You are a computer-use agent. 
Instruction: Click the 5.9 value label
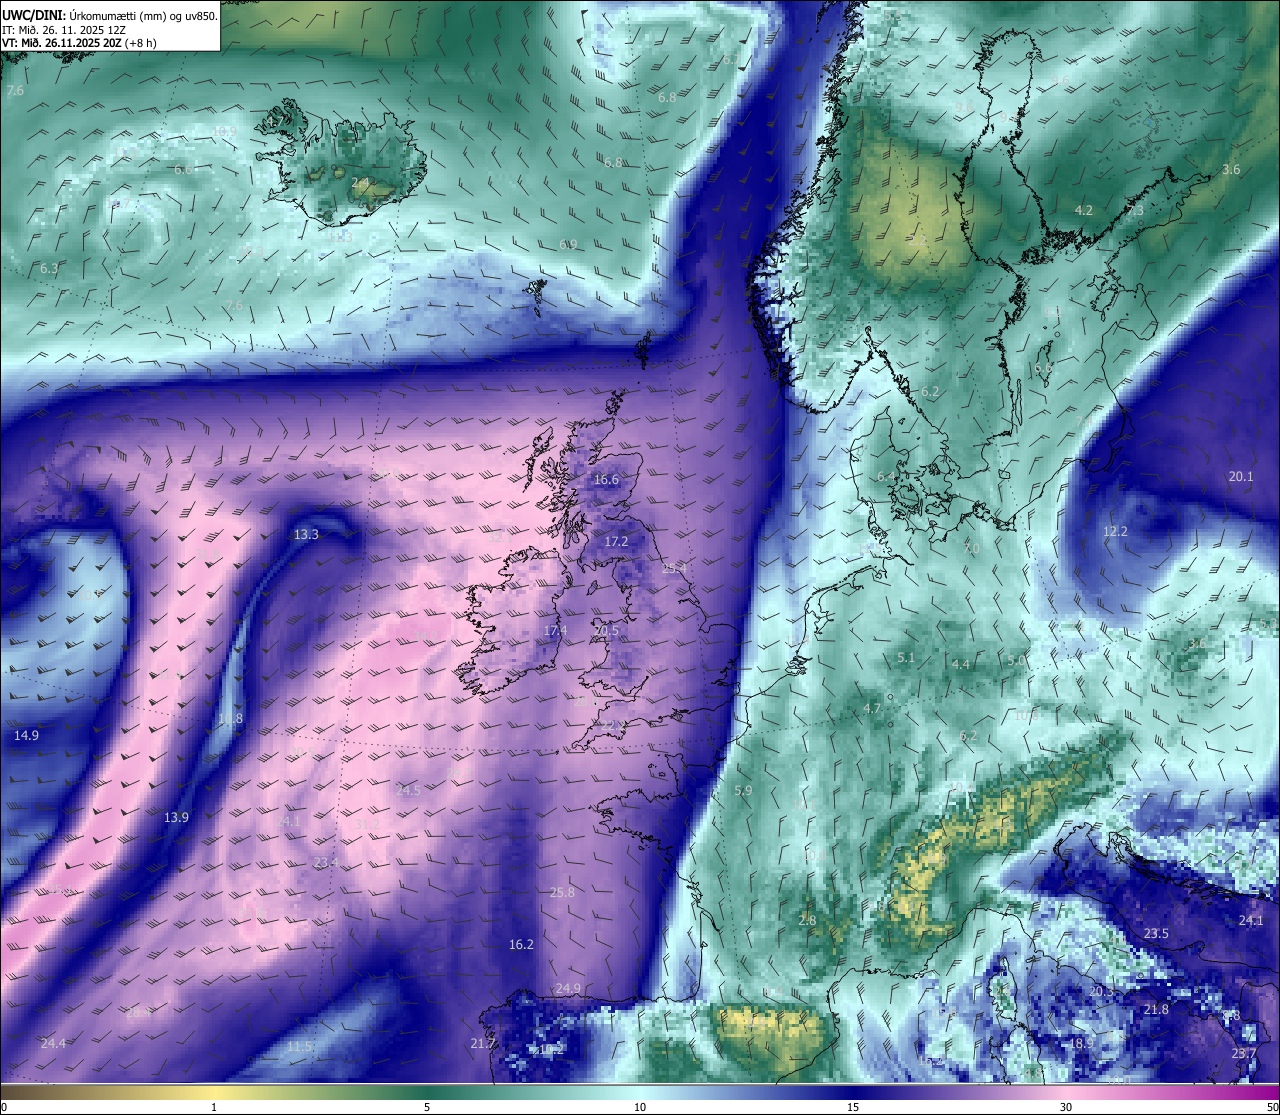tap(743, 790)
